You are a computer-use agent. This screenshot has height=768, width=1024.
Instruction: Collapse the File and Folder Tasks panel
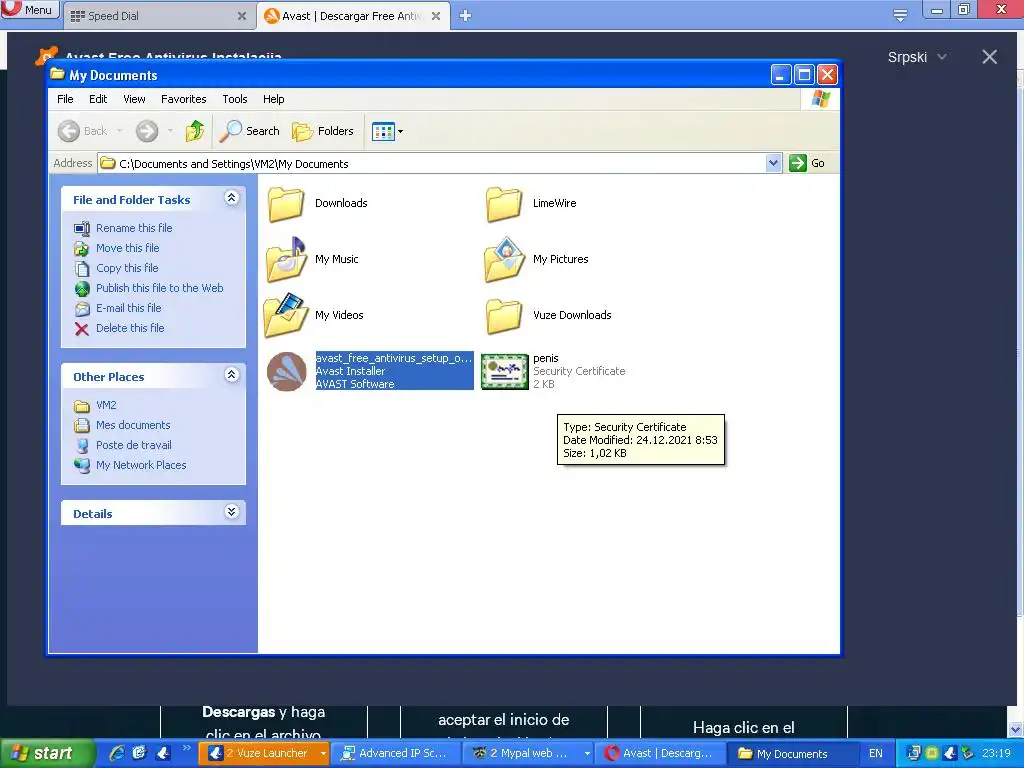click(231, 198)
